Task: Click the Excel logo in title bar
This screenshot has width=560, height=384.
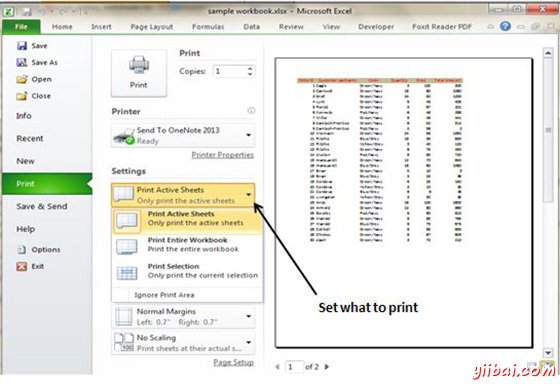Action: tap(9, 11)
